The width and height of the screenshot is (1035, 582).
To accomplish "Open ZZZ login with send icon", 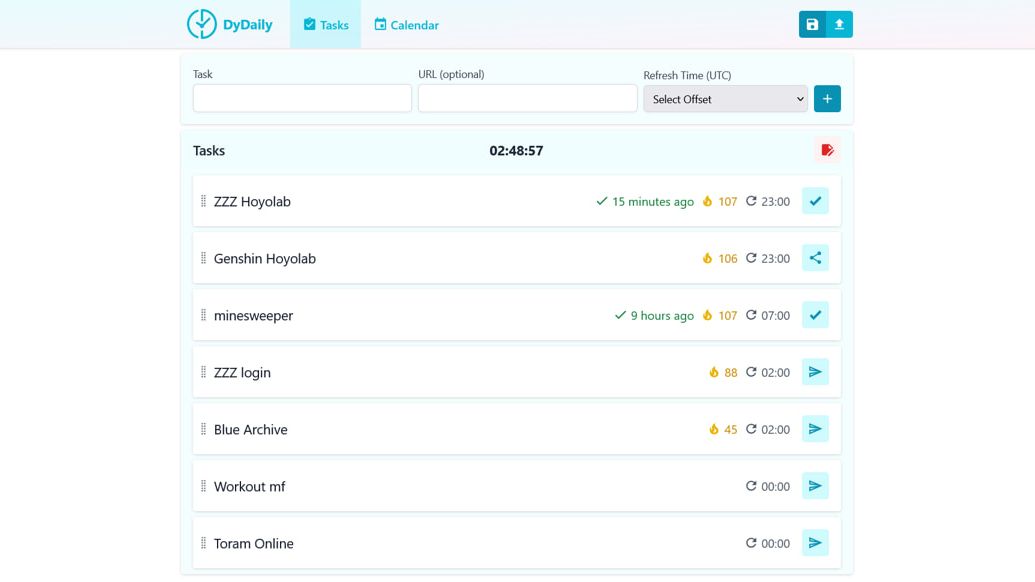I will (x=815, y=372).
